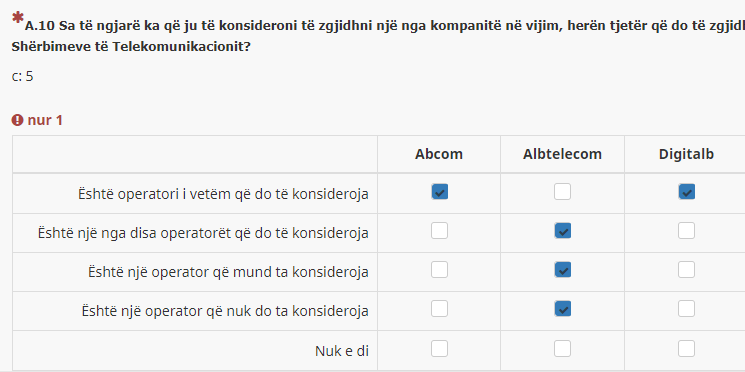
Task: Check Abcom for 'mund ta konsideroja' row
Action: [439, 270]
